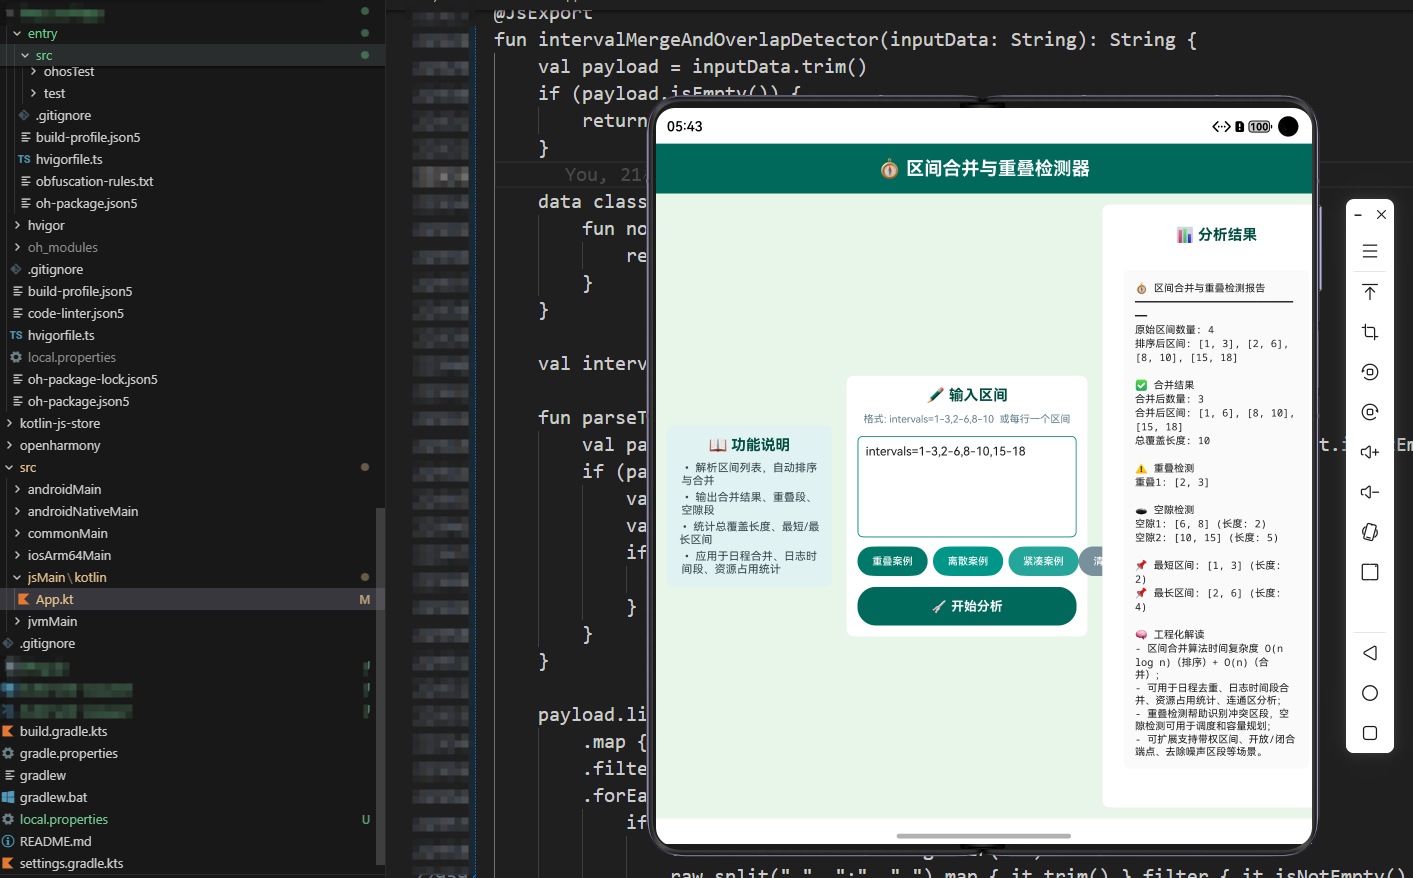This screenshot has width=1413, height=878.
Task: Close the emulator toolbar with the X
Action: tap(1381, 215)
